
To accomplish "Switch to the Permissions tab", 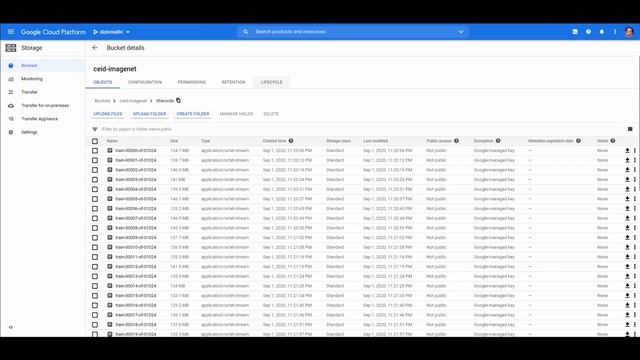I will [x=191, y=82].
